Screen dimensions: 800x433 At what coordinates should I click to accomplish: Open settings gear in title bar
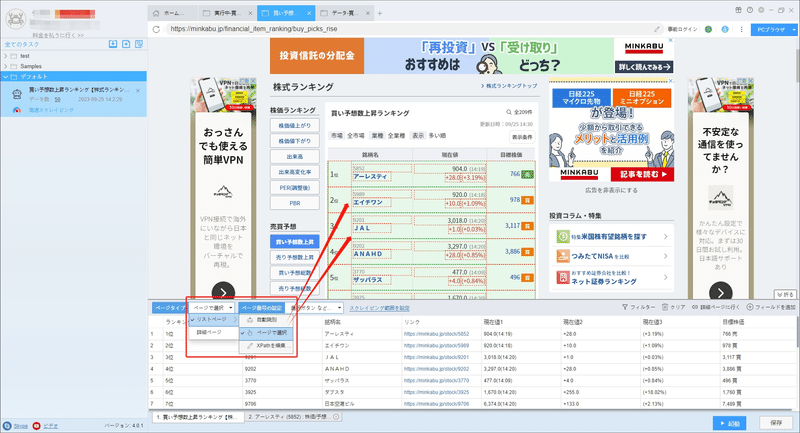point(761,10)
